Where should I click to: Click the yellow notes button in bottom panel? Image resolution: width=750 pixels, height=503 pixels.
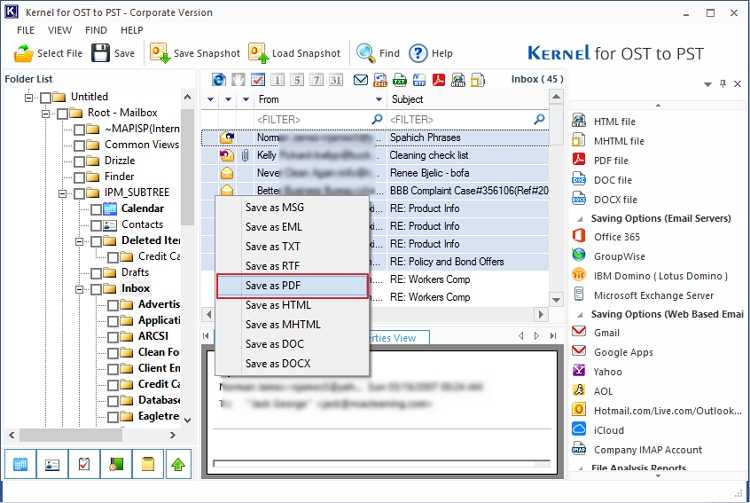coord(148,464)
